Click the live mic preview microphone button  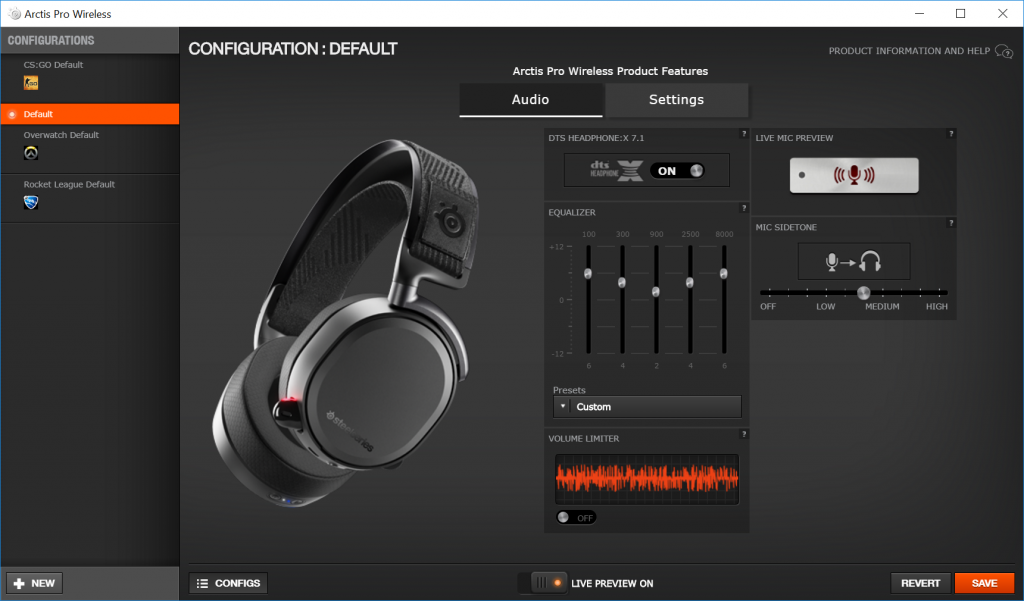(854, 175)
